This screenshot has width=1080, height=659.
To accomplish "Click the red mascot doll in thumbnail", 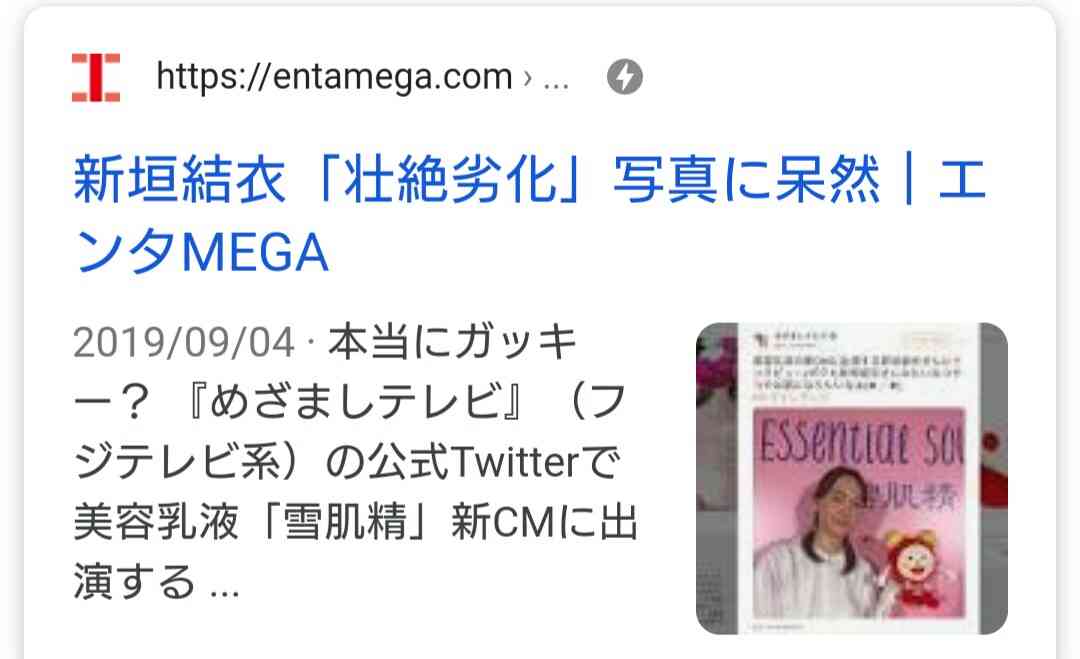I will coord(914,566).
